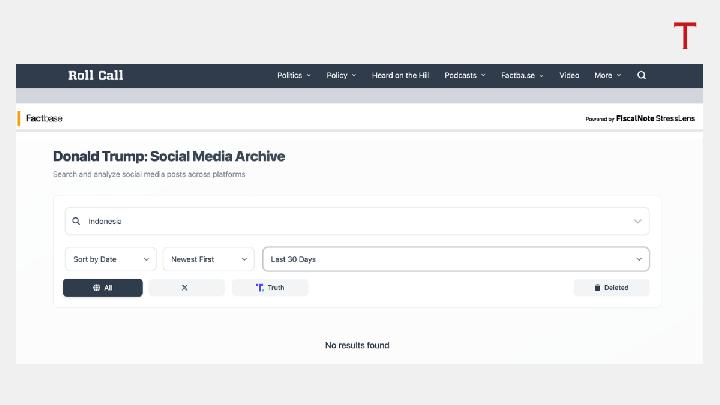The image size is (720, 405).
Task: Click the Roll Call logo
Action: [96, 75]
